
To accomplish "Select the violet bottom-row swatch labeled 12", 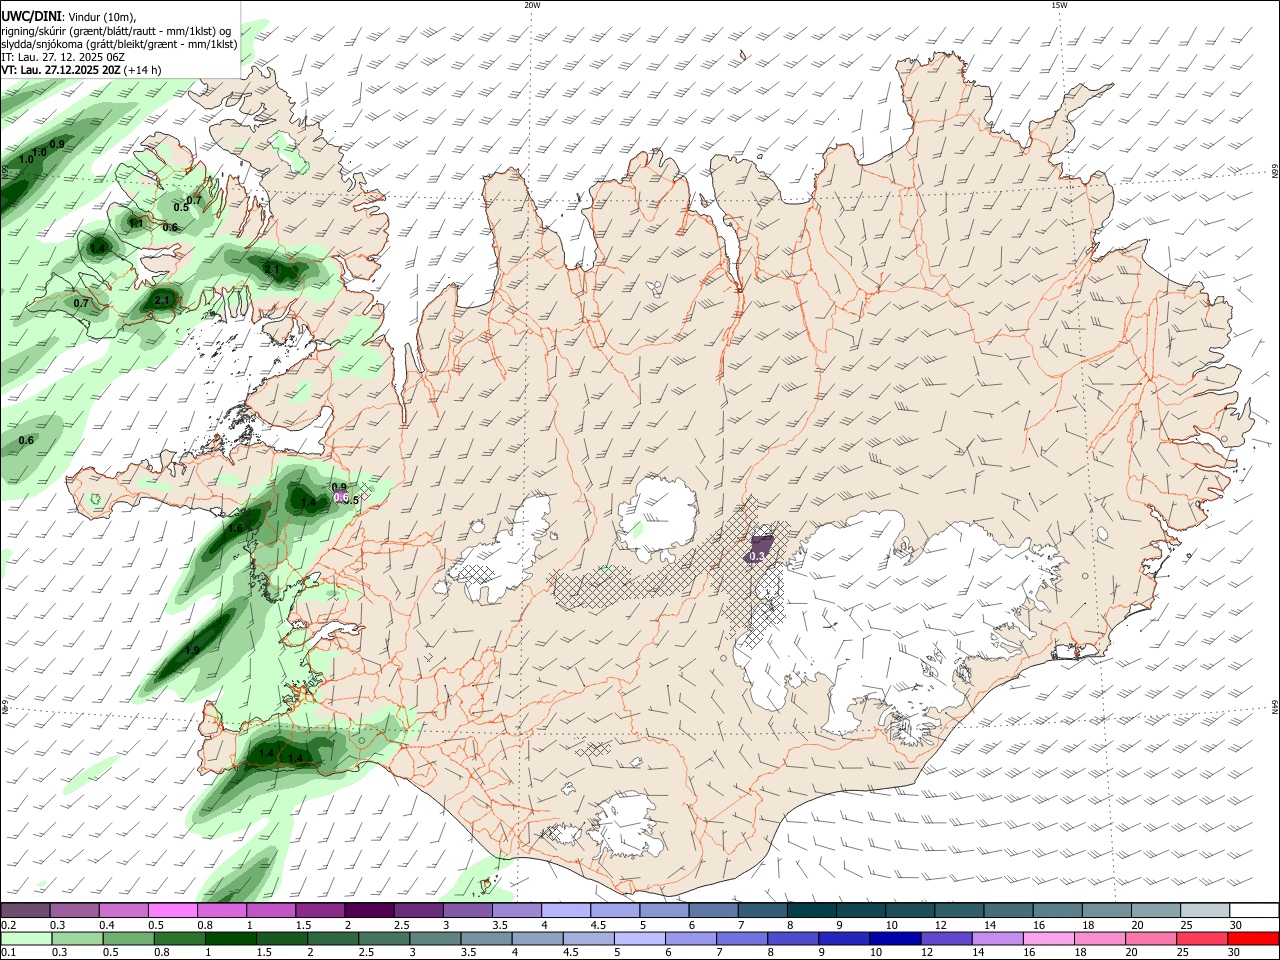I will coord(946,938).
